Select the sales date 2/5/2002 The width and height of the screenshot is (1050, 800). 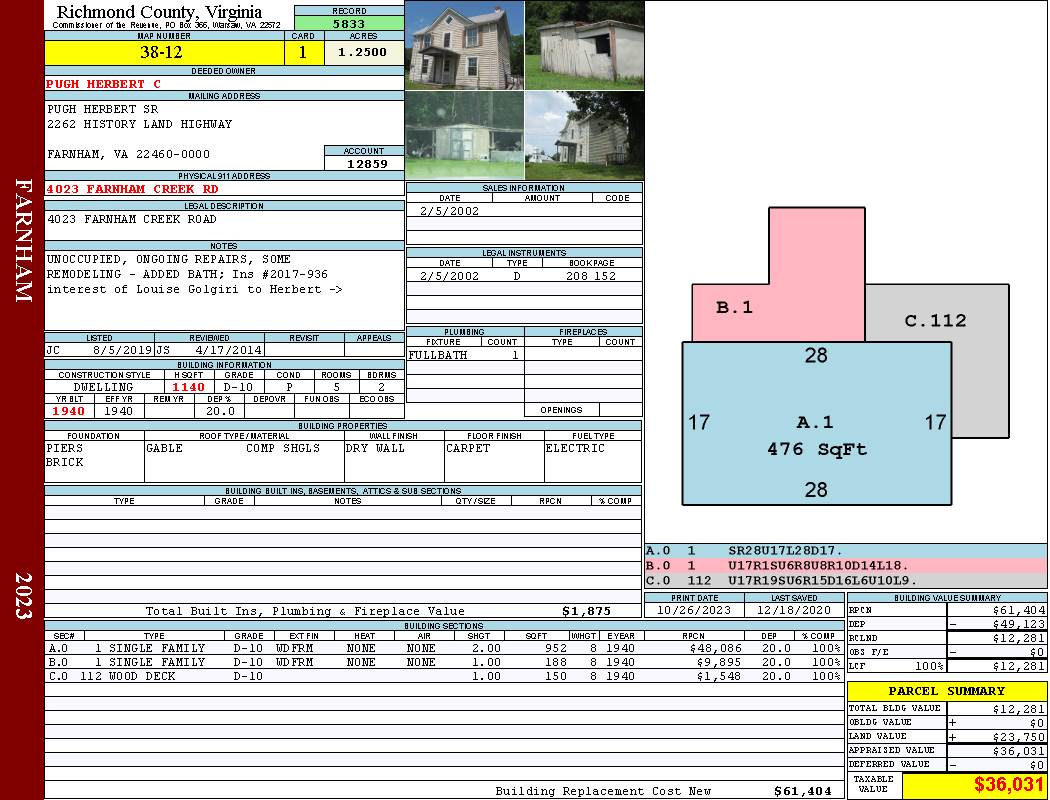coord(449,211)
